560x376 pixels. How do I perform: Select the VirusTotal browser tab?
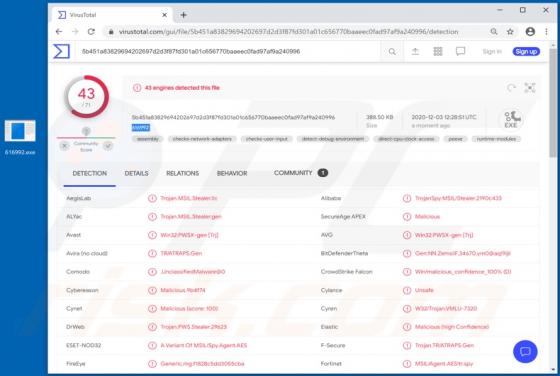click(111, 15)
